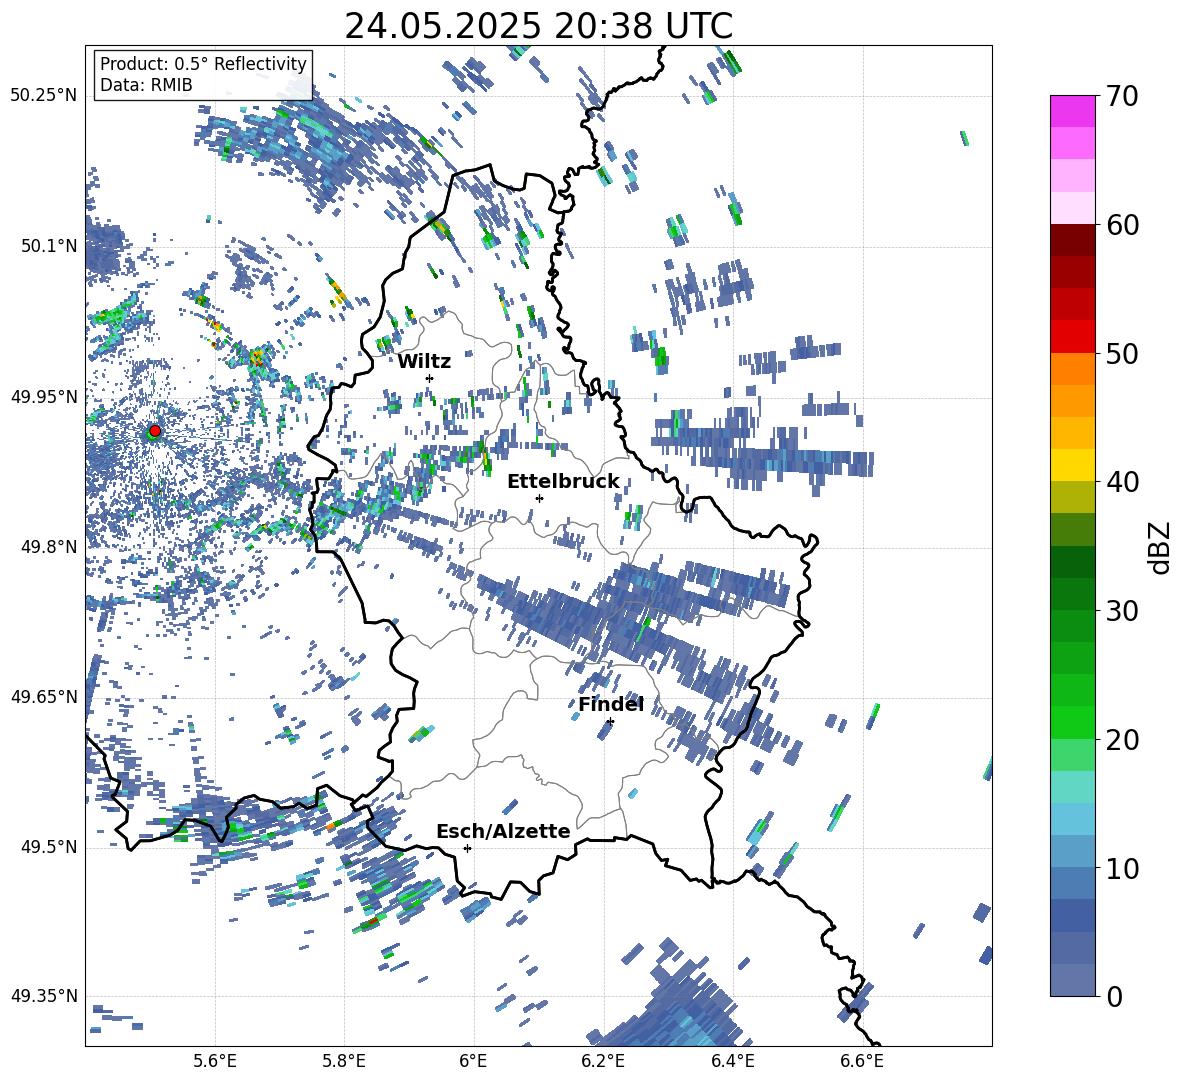1184x1081 pixels.
Task: Click the 49.35°N latitude tick label
Action: [x=44, y=996]
